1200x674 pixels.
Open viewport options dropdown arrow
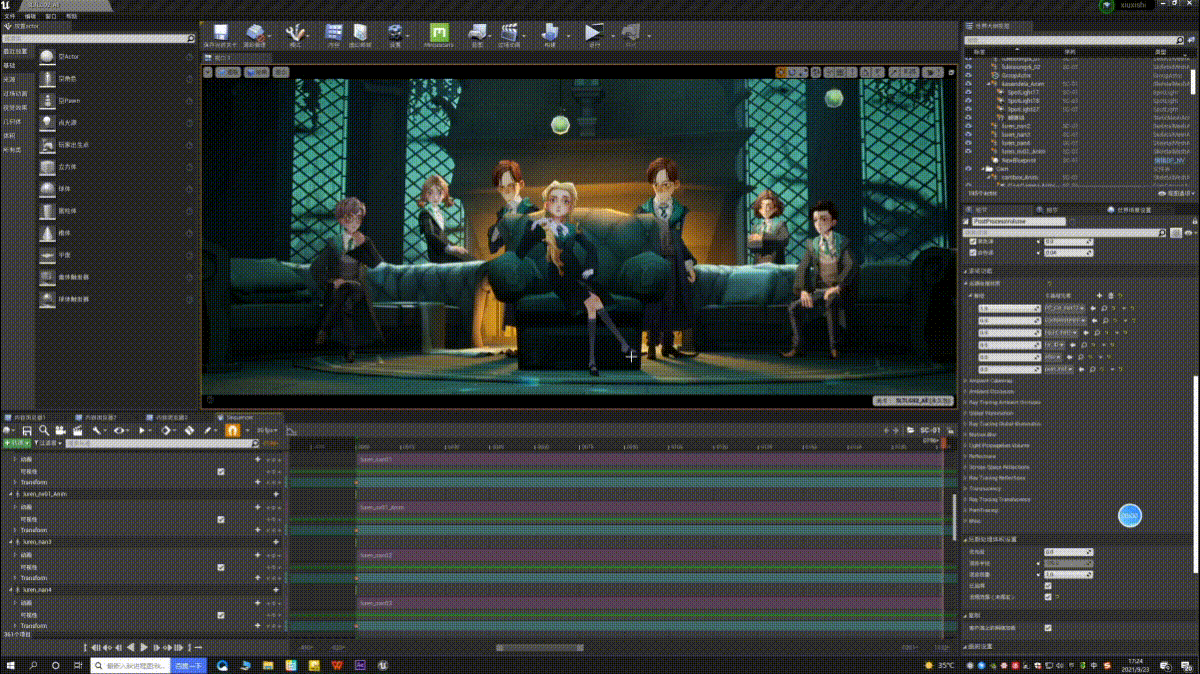[x=210, y=72]
